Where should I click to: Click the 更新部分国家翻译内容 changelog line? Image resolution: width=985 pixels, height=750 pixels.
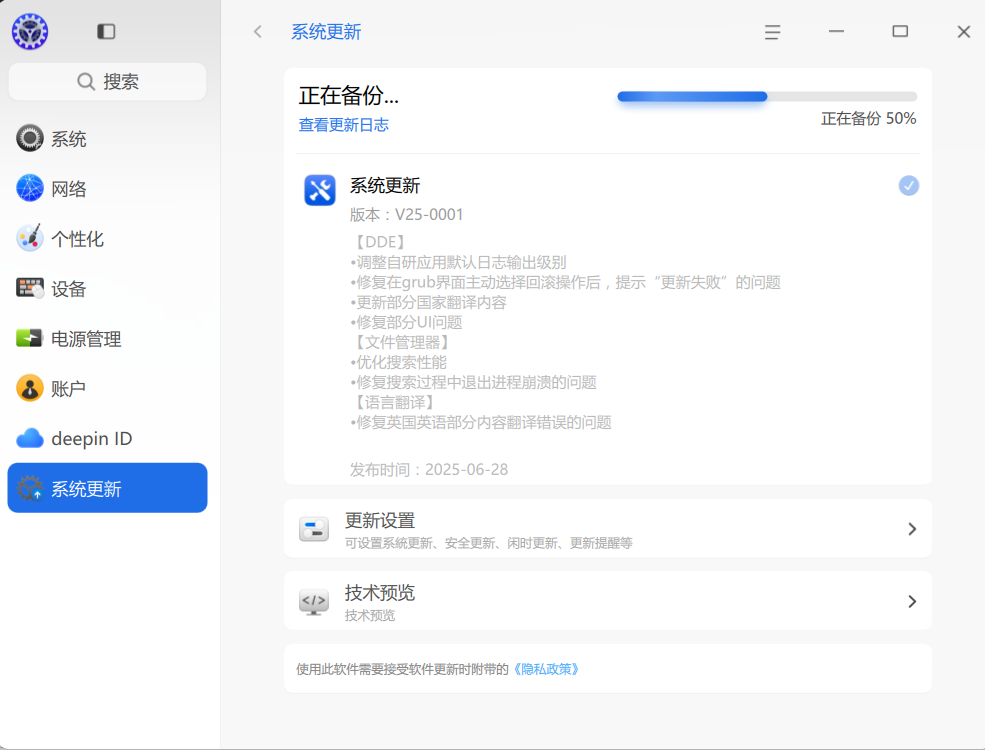tap(428, 302)
